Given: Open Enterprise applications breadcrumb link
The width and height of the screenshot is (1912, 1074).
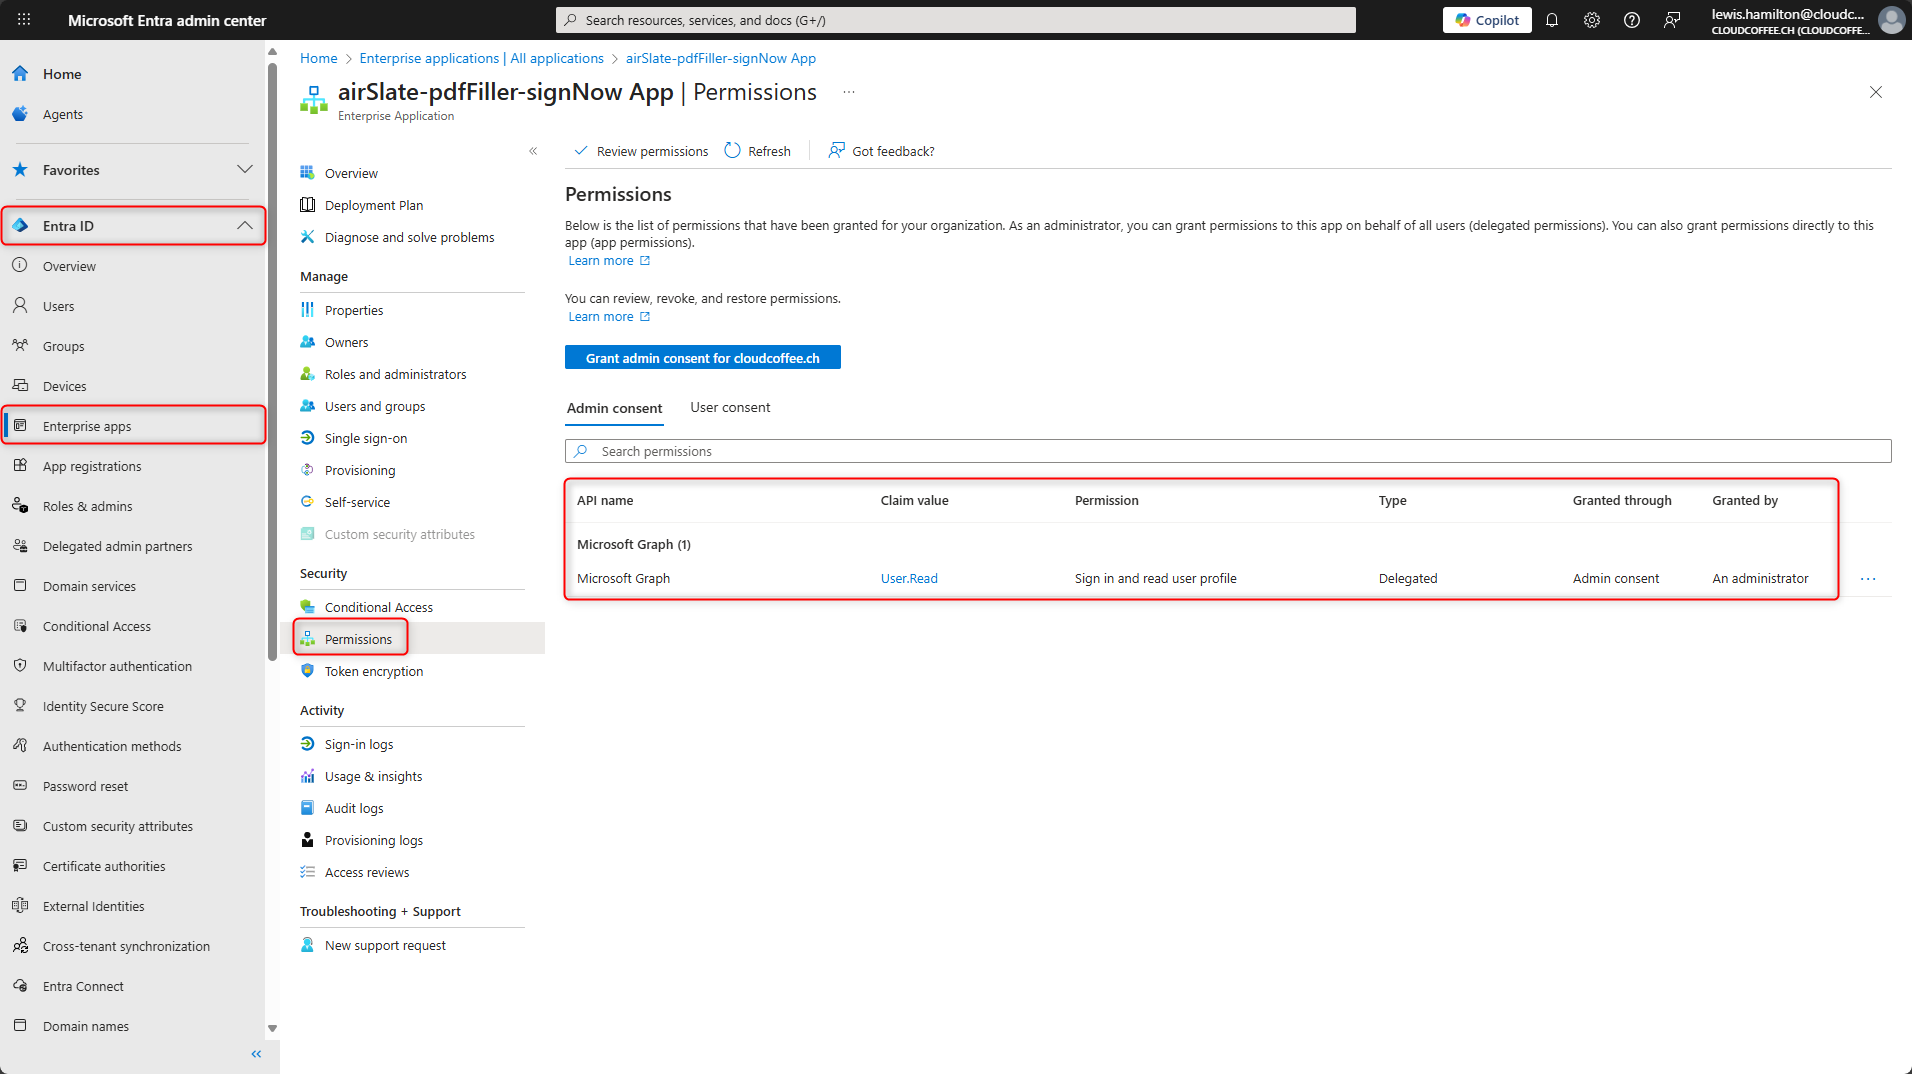Looking at the screenshot, I should (x=481, y=58).
